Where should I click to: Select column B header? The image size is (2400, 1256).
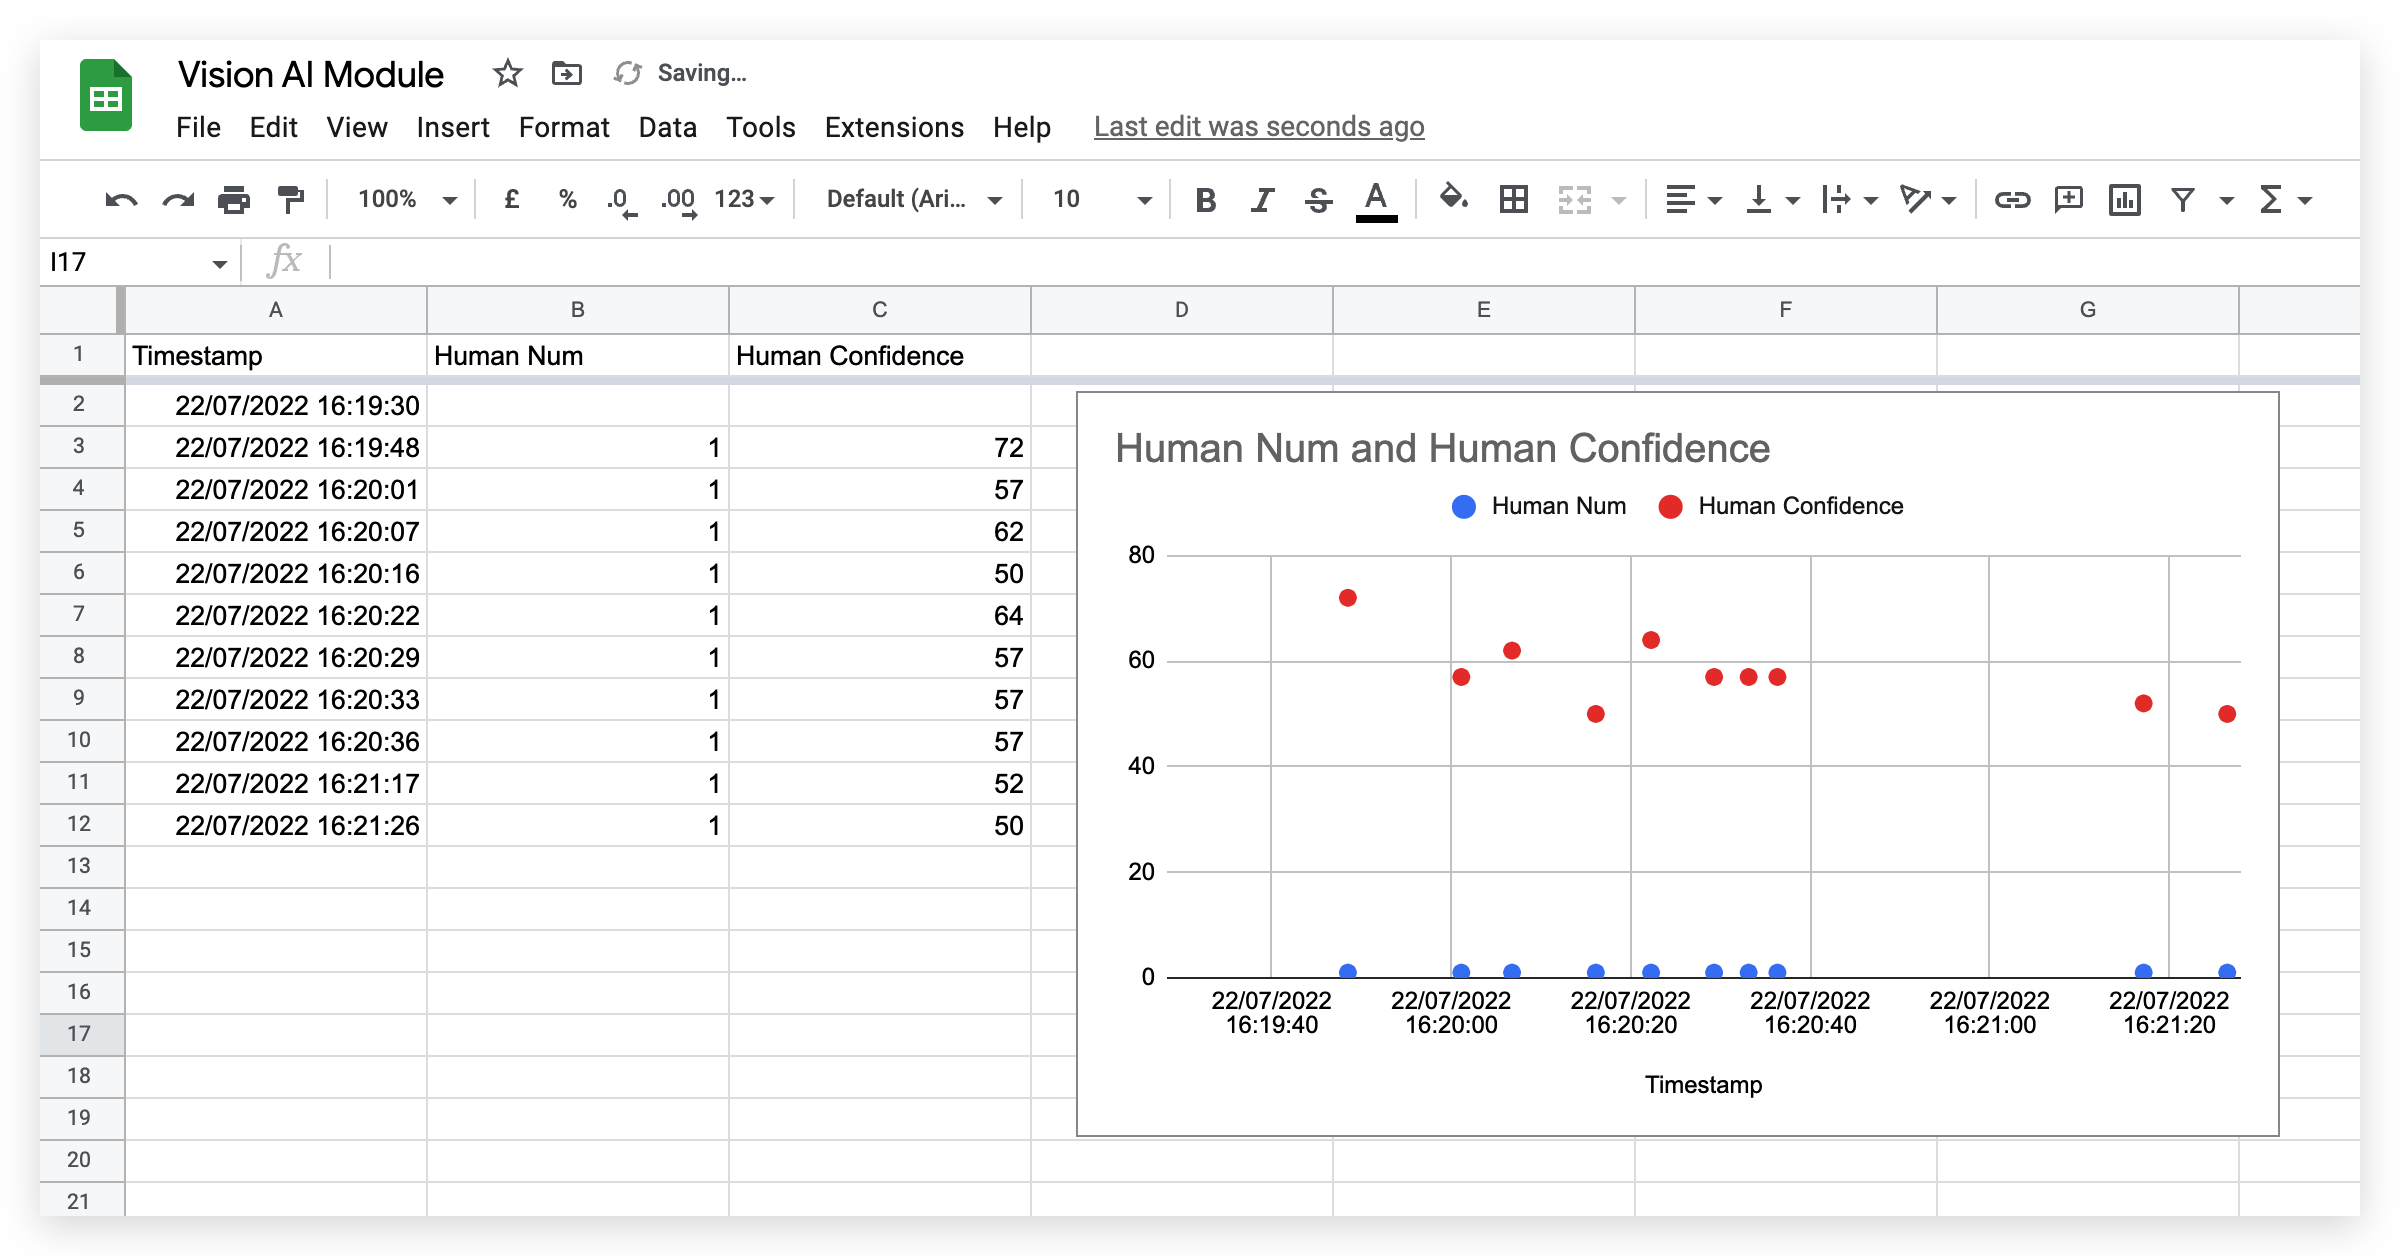click(x=578, y=310)
